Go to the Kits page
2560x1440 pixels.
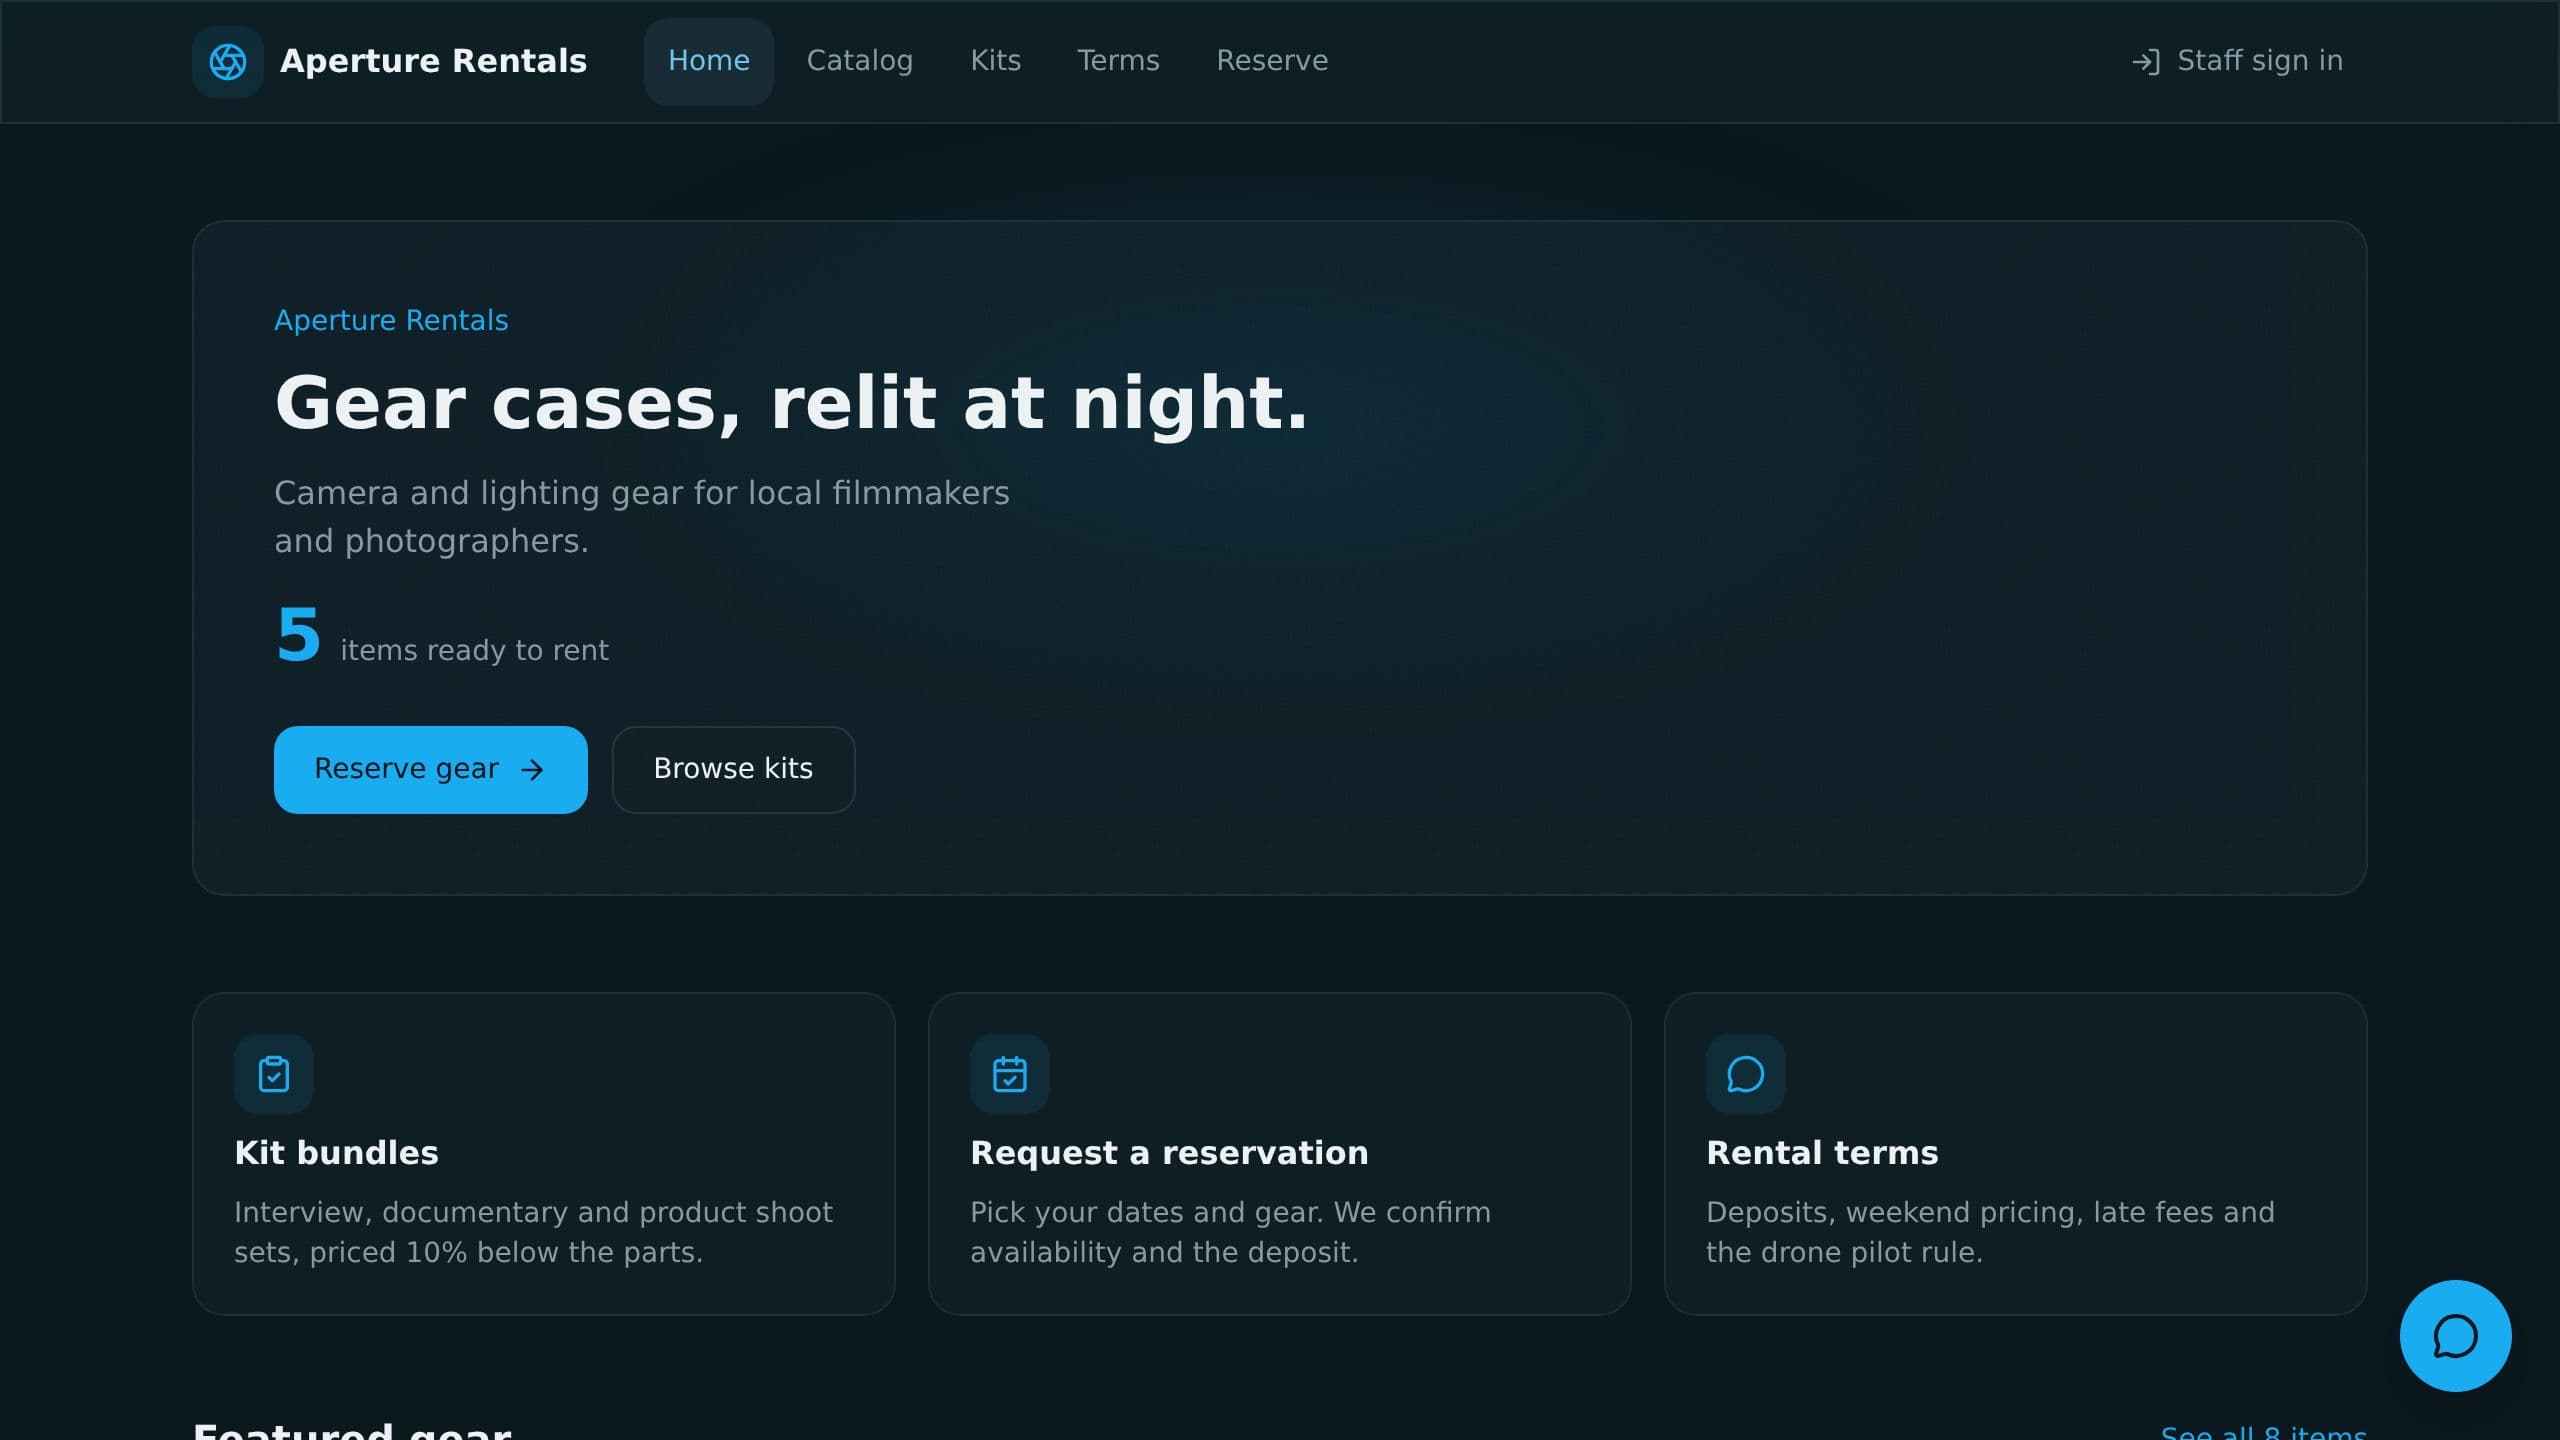click(x=996, y=62)
